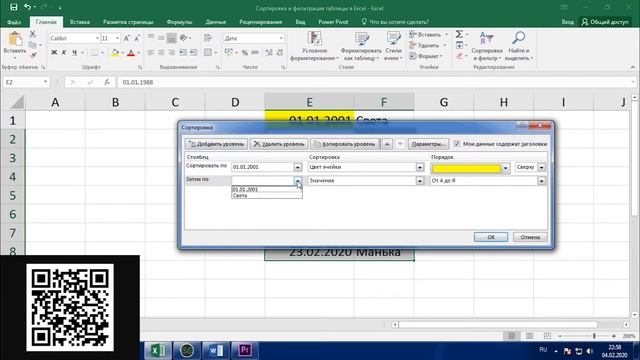Click 'Параметры...' button in Sort dialog

[x=428, y=144]
